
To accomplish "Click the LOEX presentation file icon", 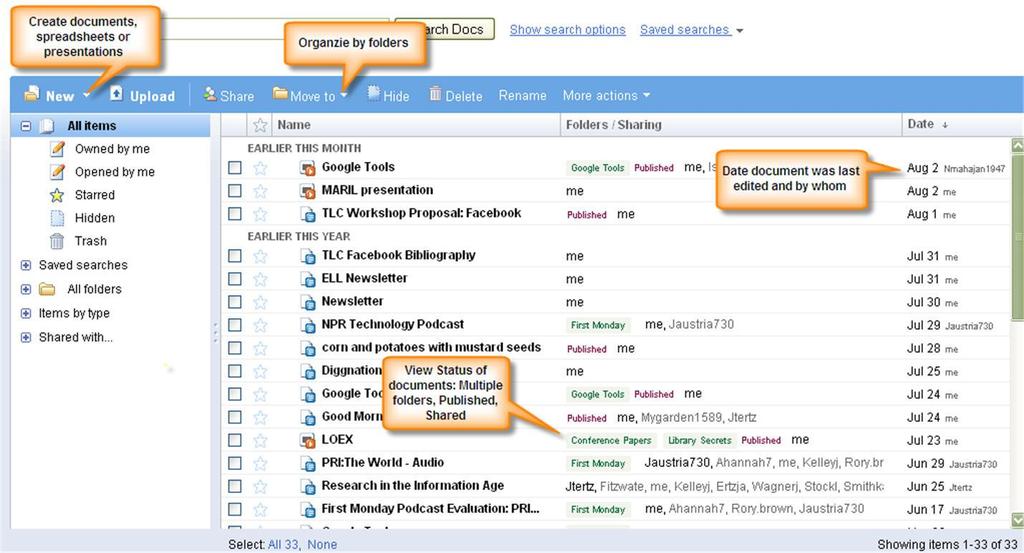I will [x=308, y=441].
